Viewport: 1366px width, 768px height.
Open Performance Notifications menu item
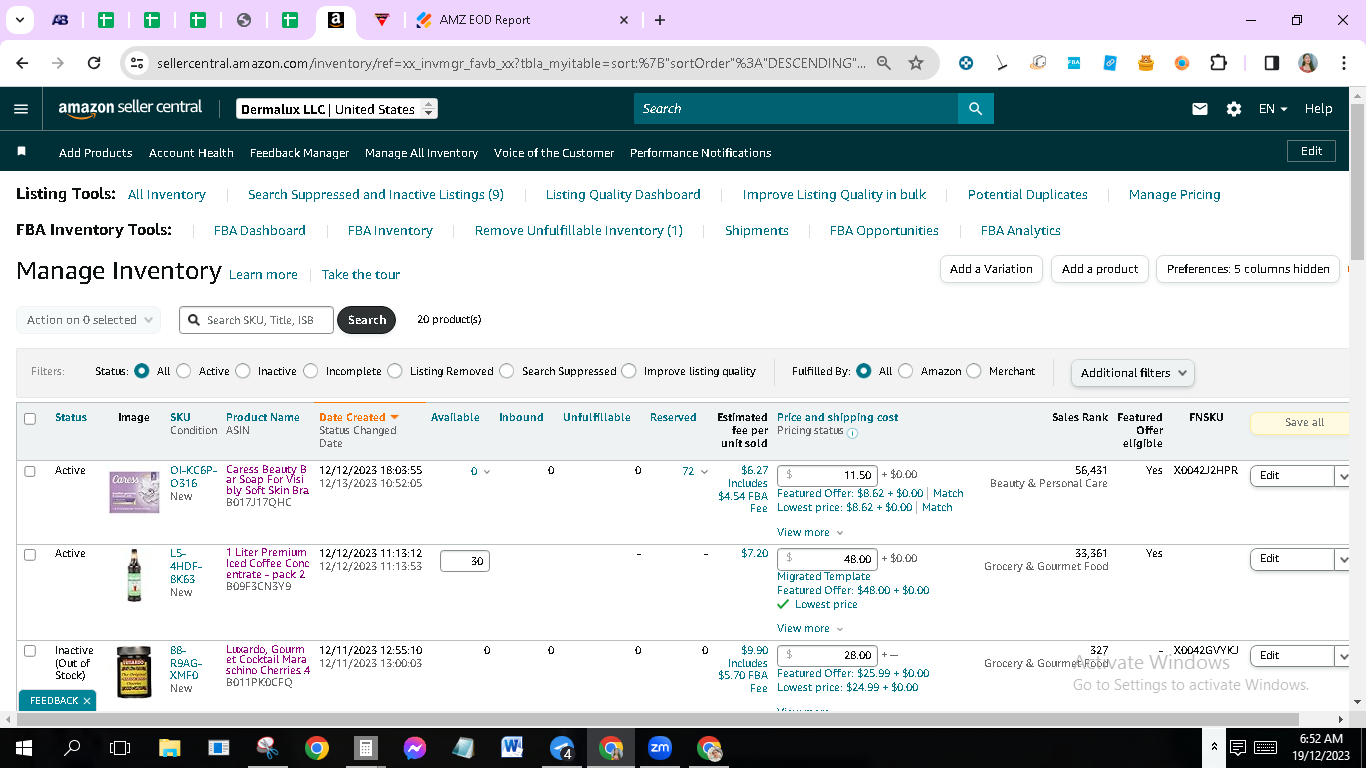(x=700, y=153)
